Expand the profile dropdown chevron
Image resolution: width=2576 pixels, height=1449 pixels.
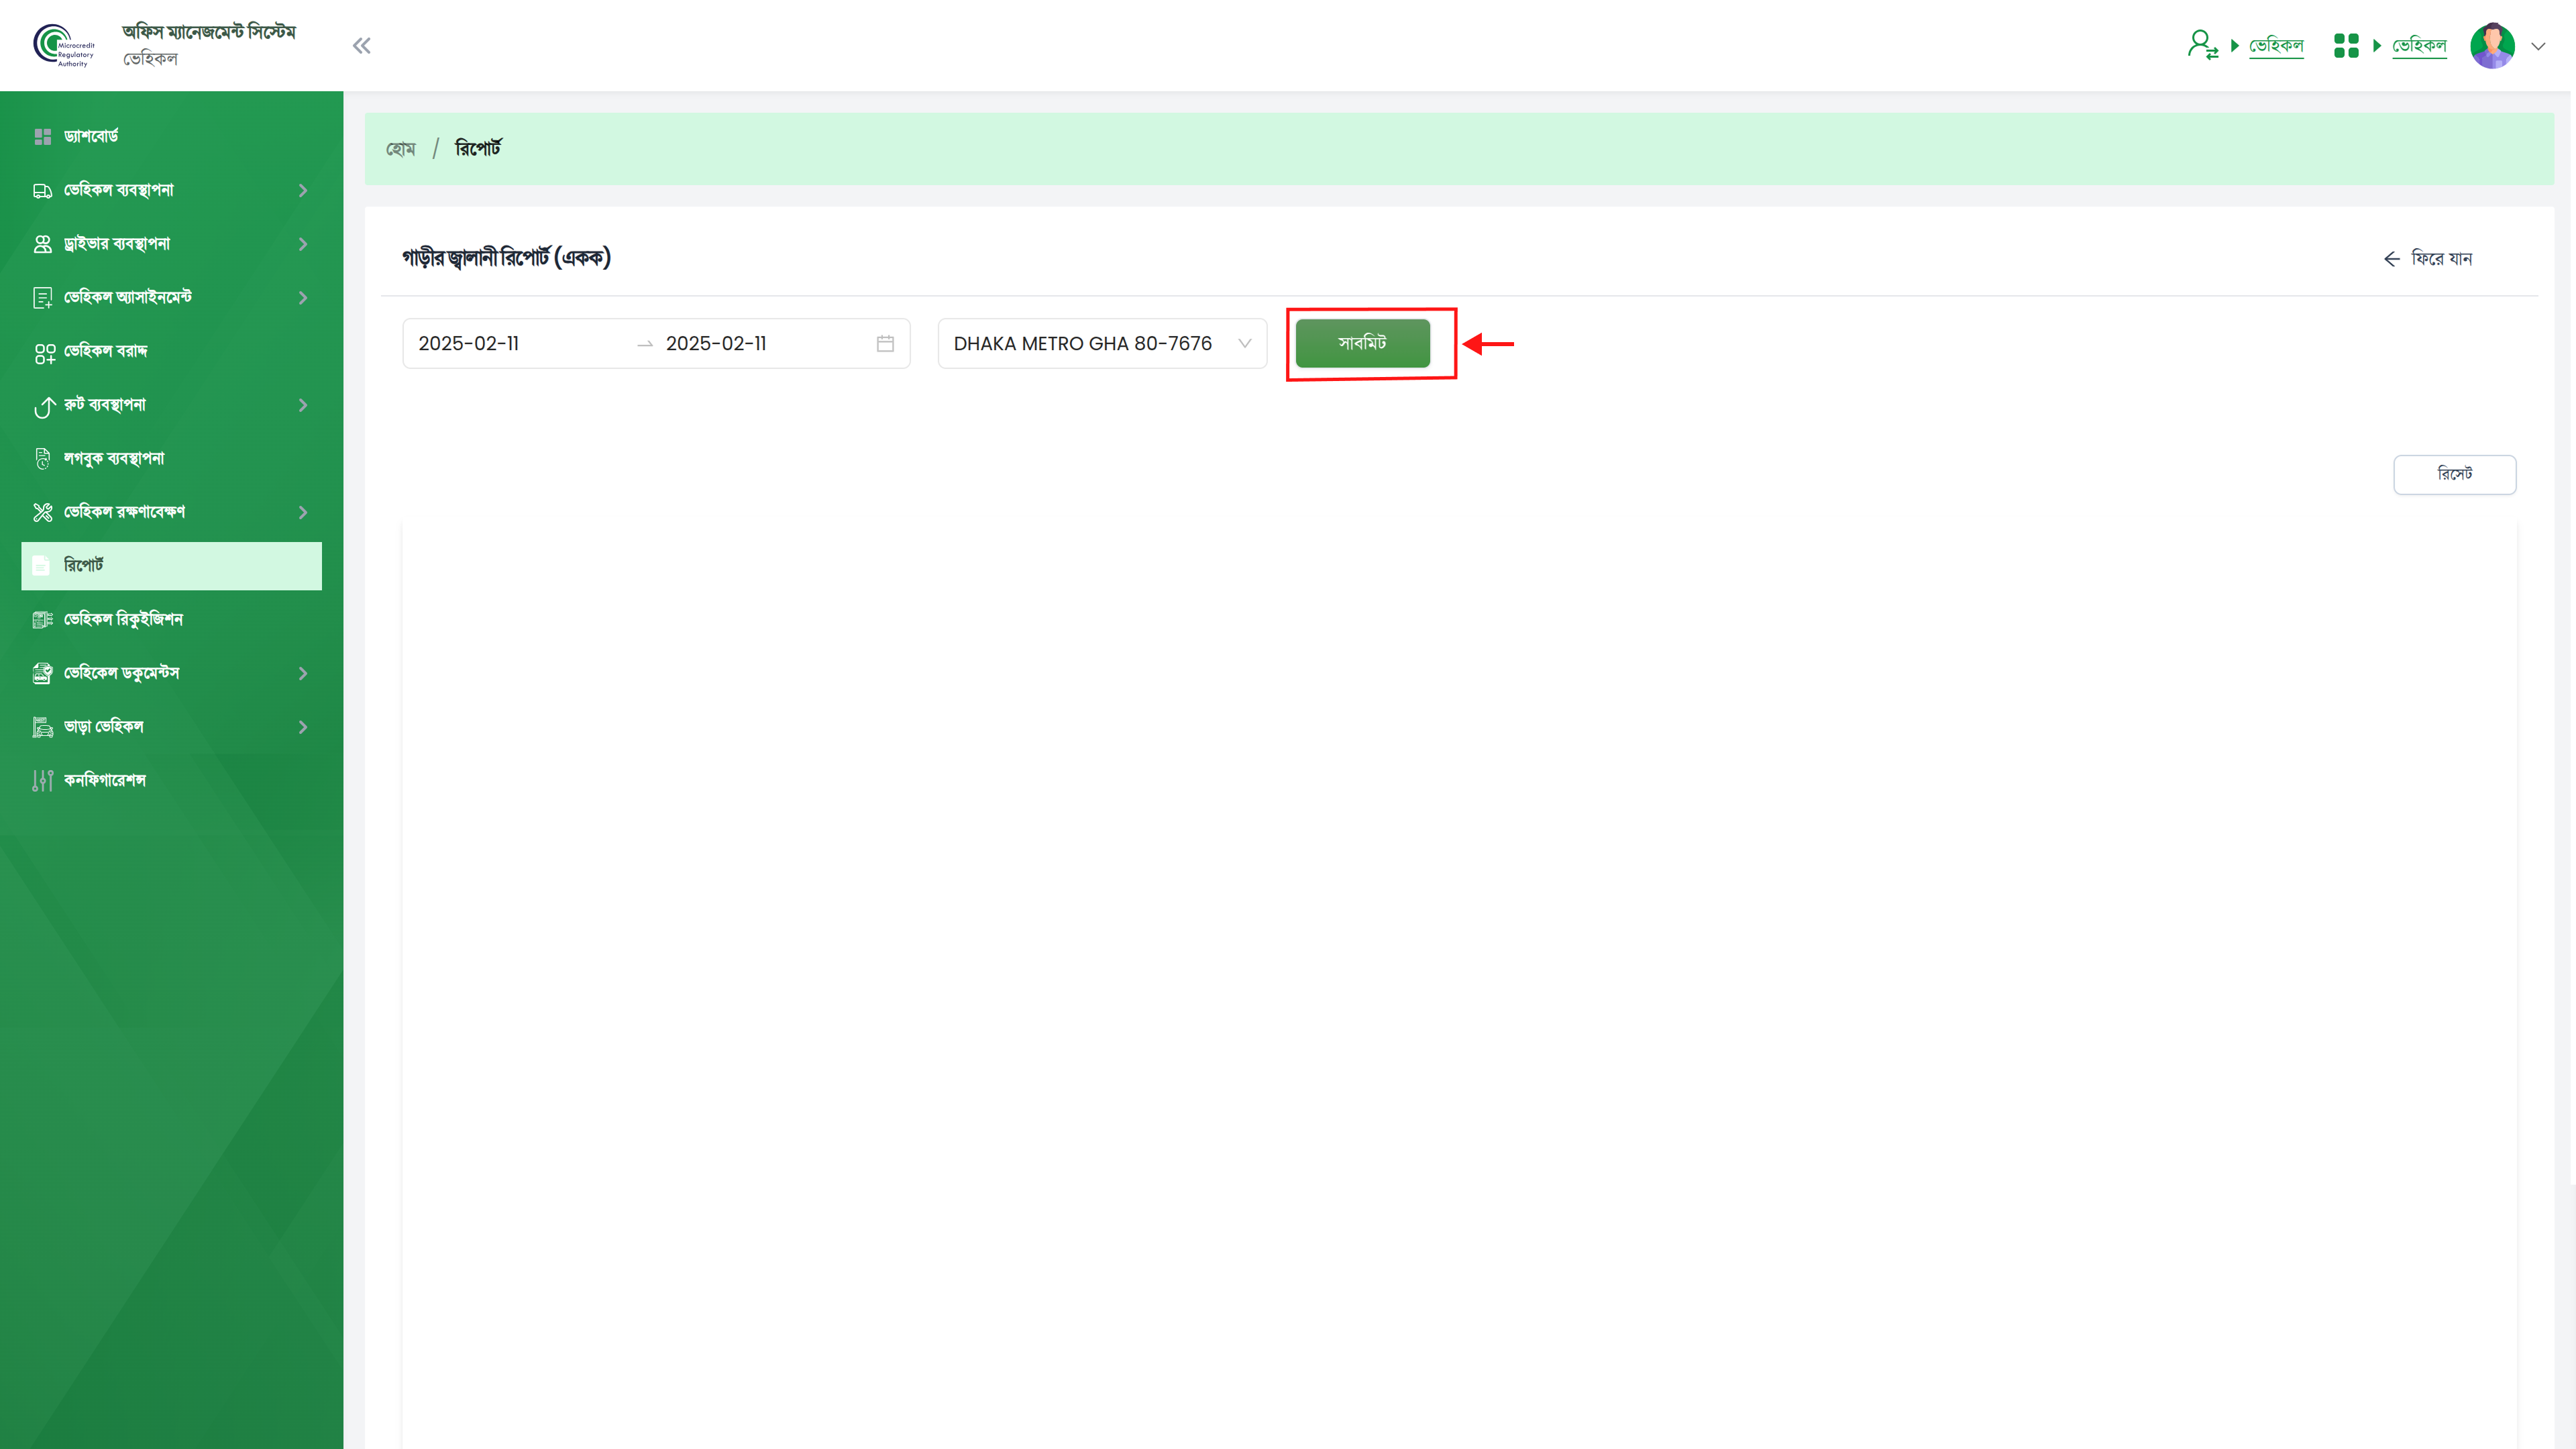(x=2538, y=46)
